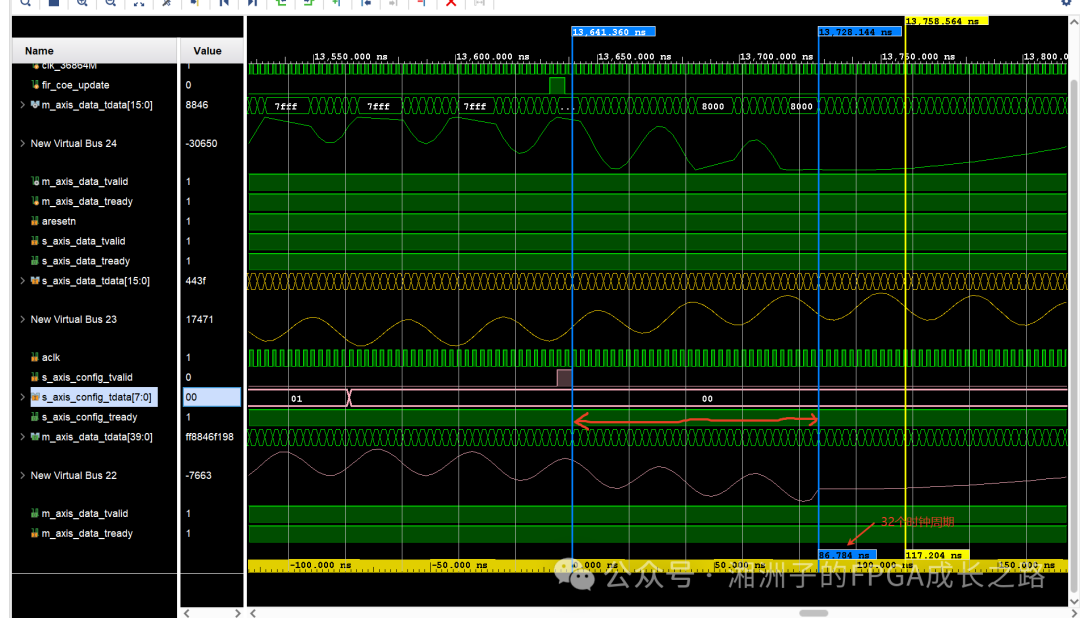The width and height of the screenshot is (1080, 618).
Task: Click signal icon beside fir_coe_update
Action: click(x=35, y=85)
